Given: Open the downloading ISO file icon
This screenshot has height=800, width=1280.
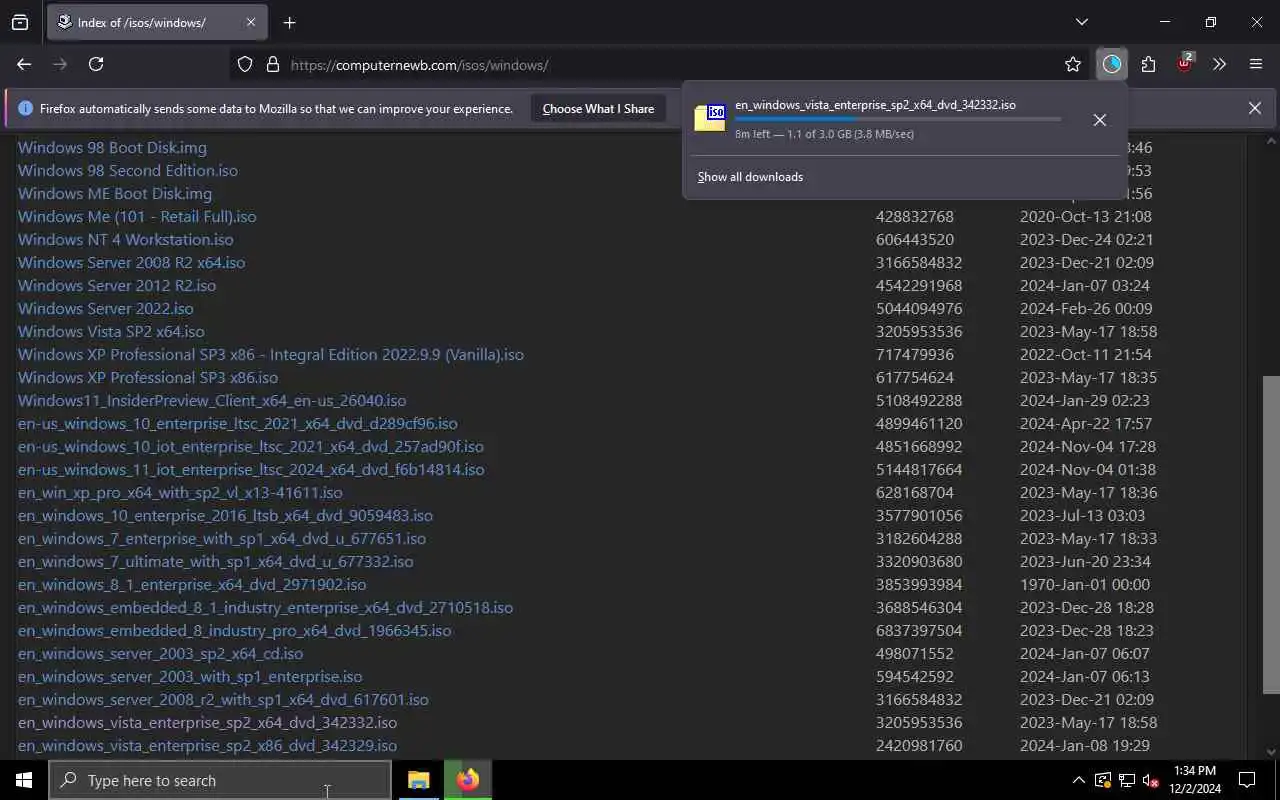Looking at the screenshot, I should coord(710,117).
